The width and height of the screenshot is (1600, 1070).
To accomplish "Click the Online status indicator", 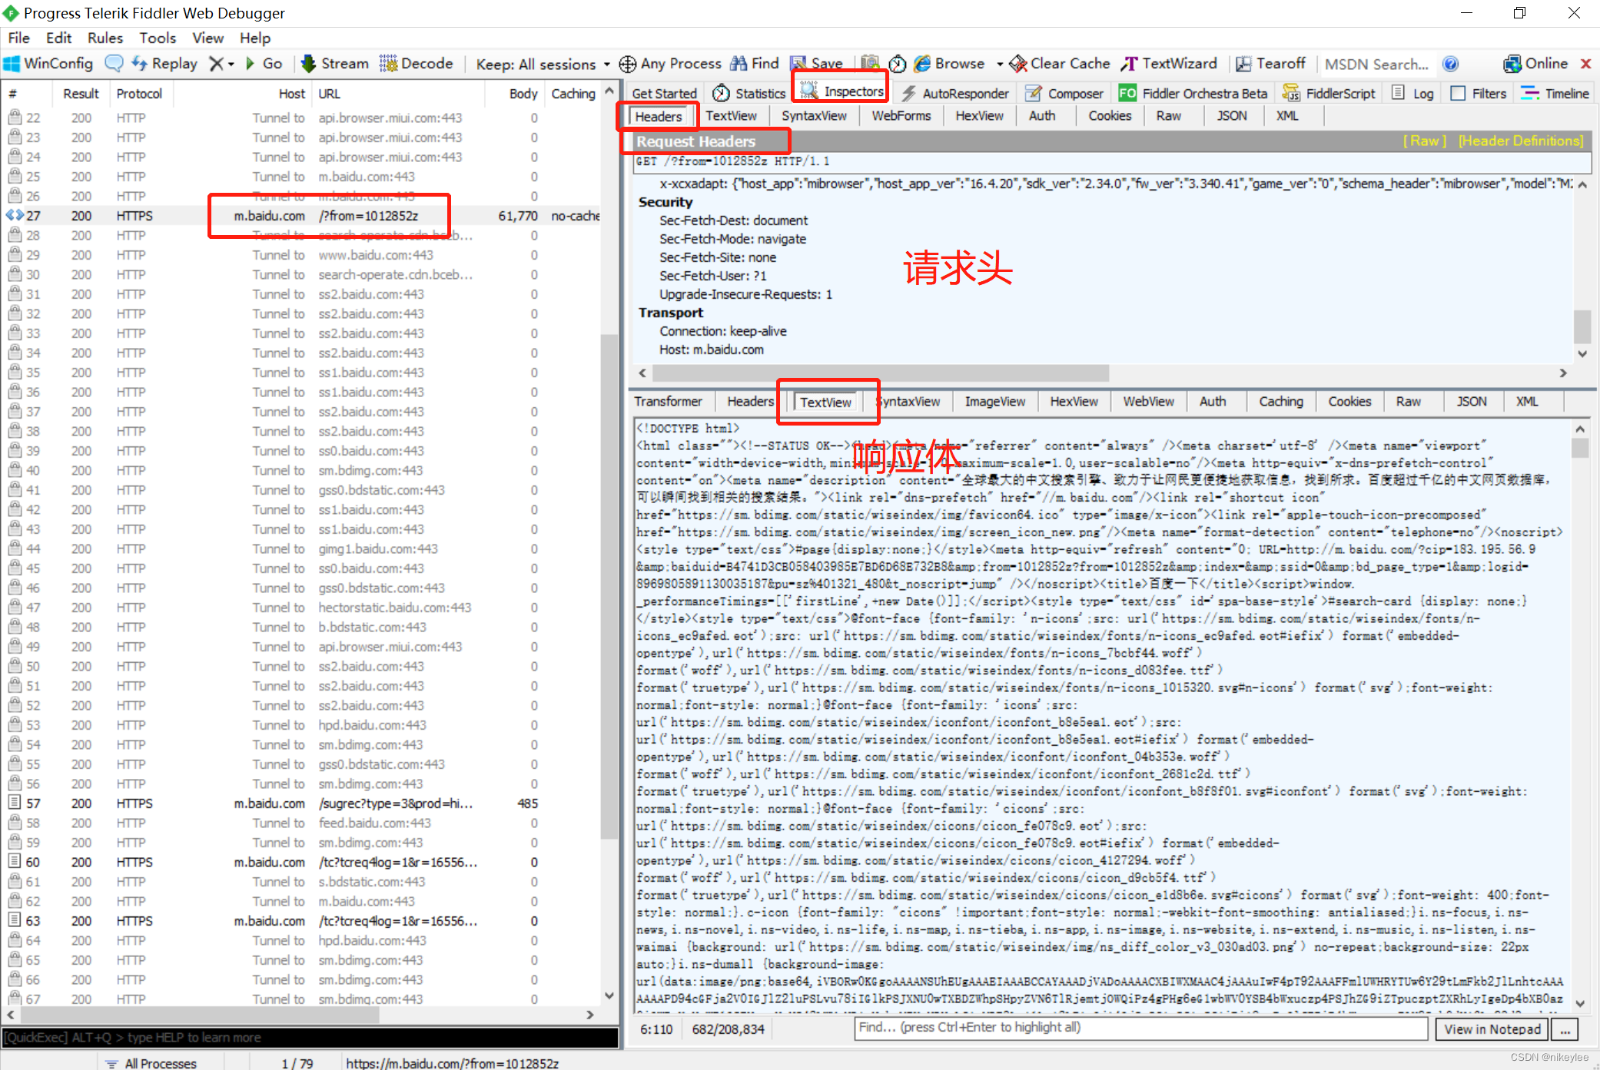I will click(x=1535, y=63).
